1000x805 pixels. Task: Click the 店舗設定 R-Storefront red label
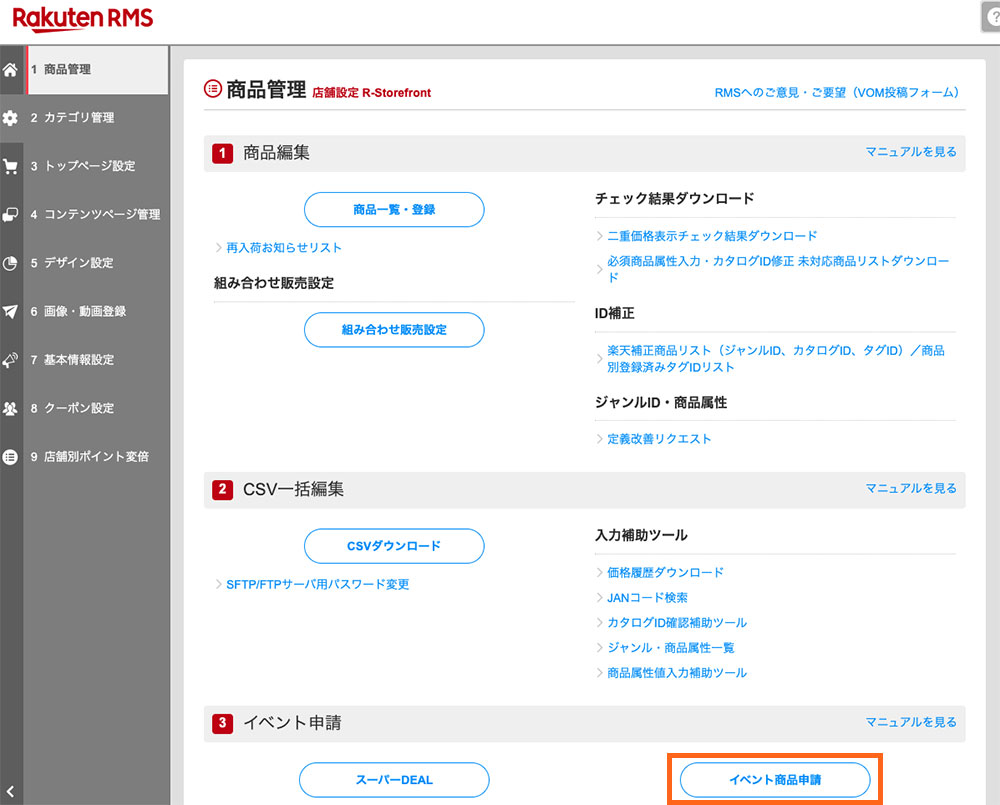[x=371, y=93]
